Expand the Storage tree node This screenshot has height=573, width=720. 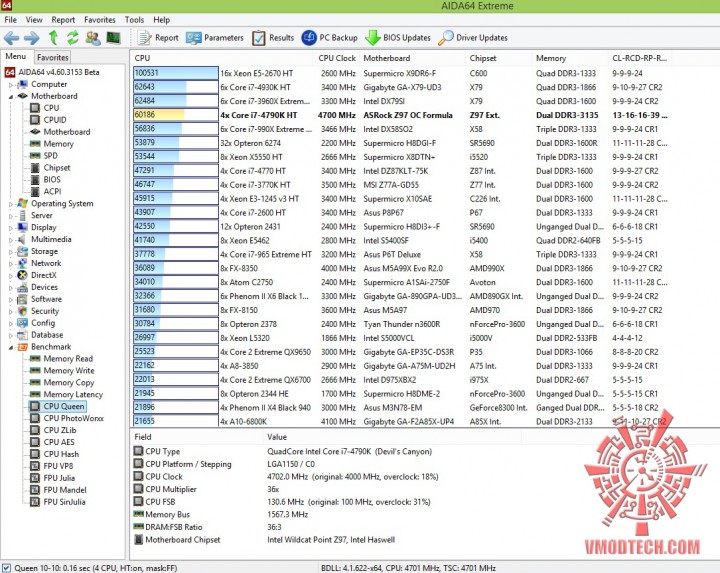(x=11, y=252)
